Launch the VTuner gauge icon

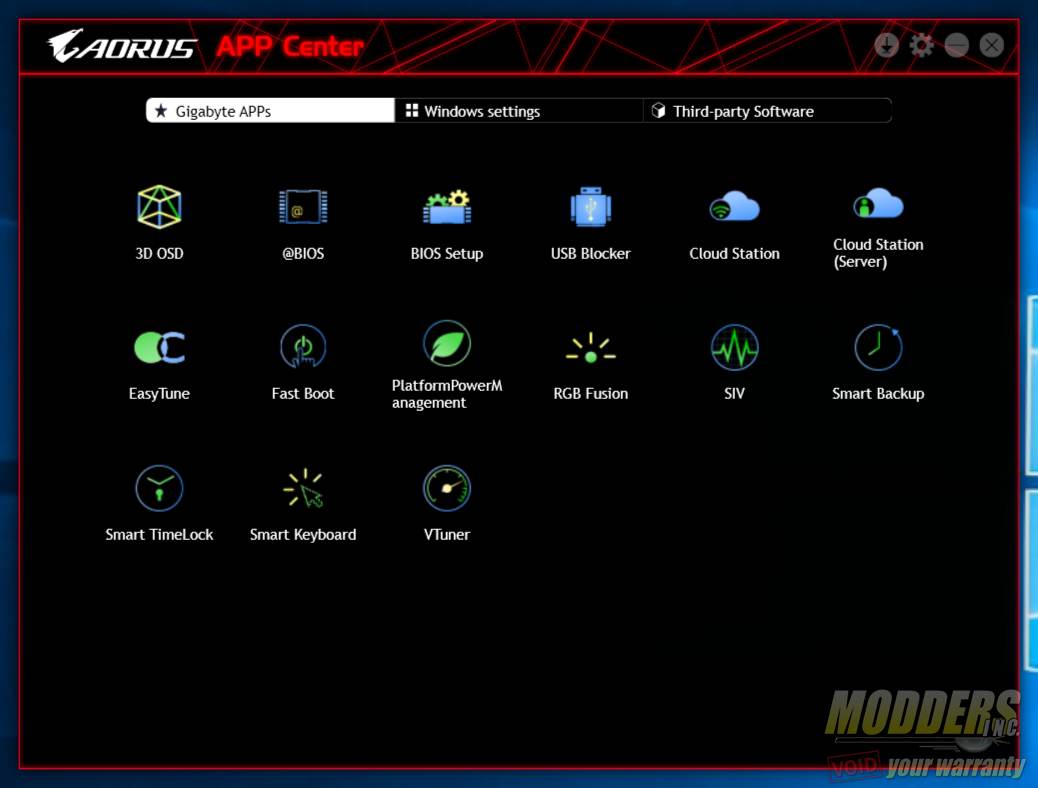point(447,488)
